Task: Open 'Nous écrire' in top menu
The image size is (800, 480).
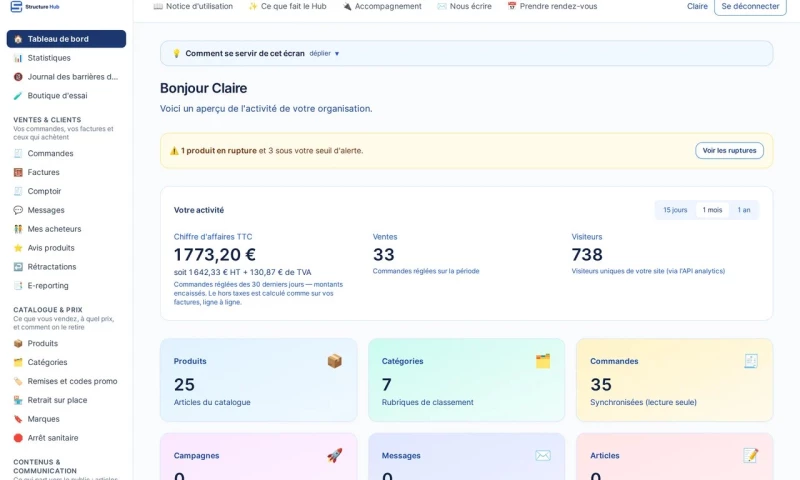Action: coord(464,6)
